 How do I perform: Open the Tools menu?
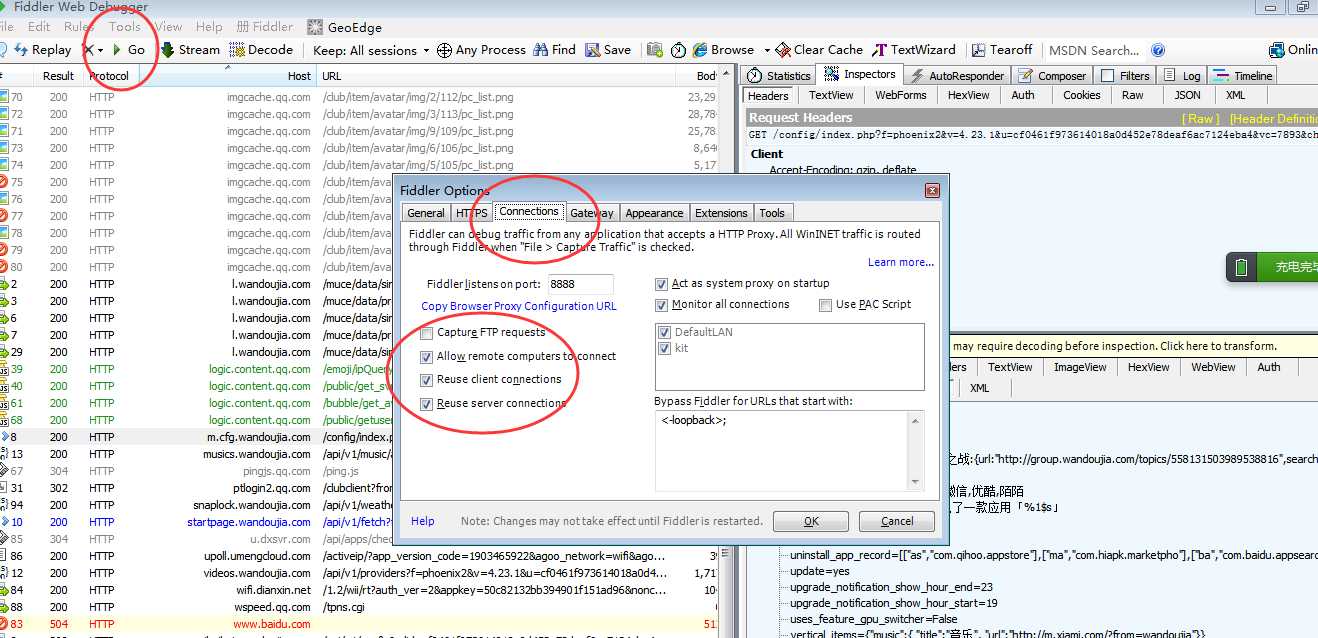click(125, 27)
